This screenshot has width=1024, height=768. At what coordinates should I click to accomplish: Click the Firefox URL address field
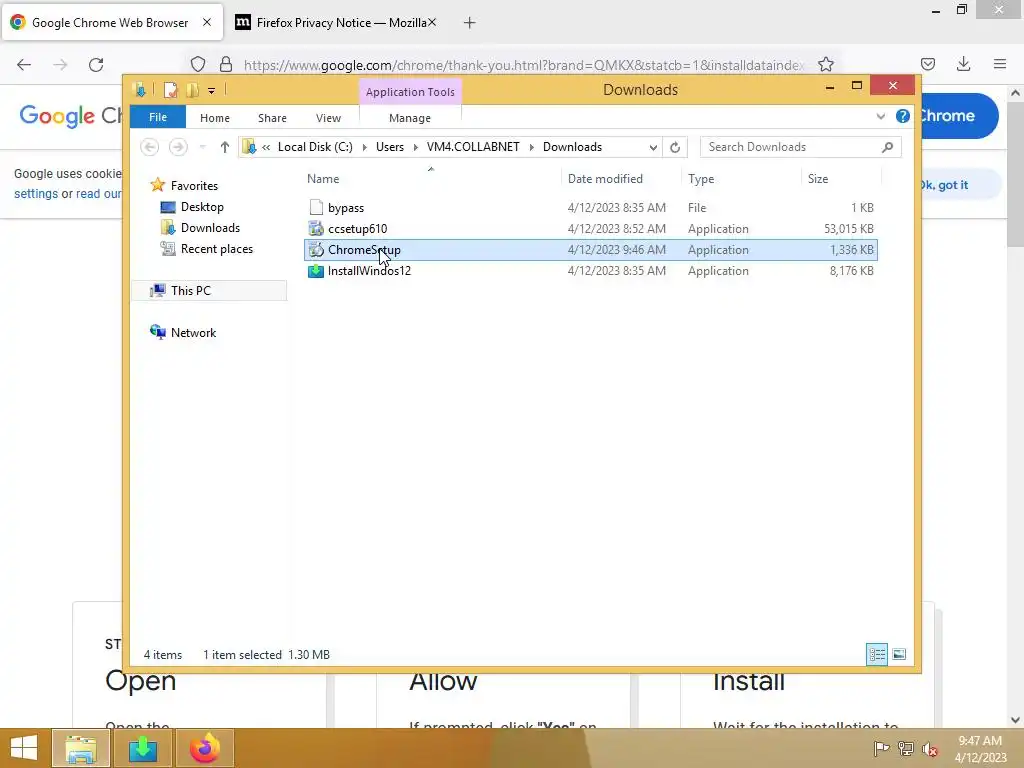pyautogui.click(x=524, y=65)
